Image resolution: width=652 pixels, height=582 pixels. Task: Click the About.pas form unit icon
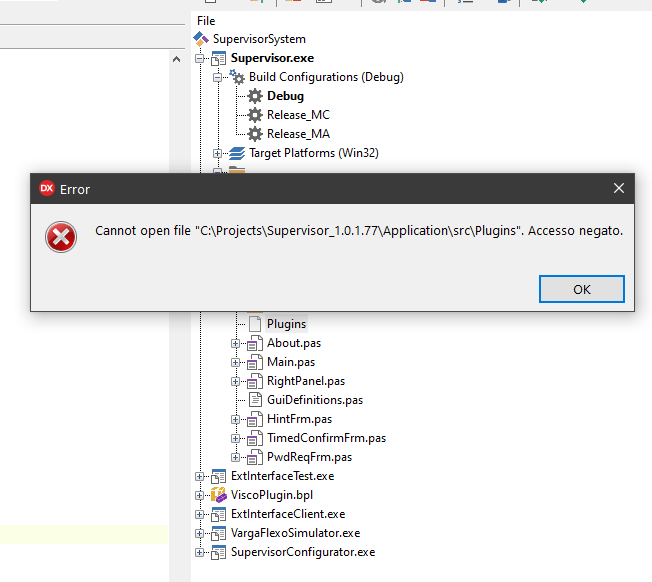pos(255,343)
